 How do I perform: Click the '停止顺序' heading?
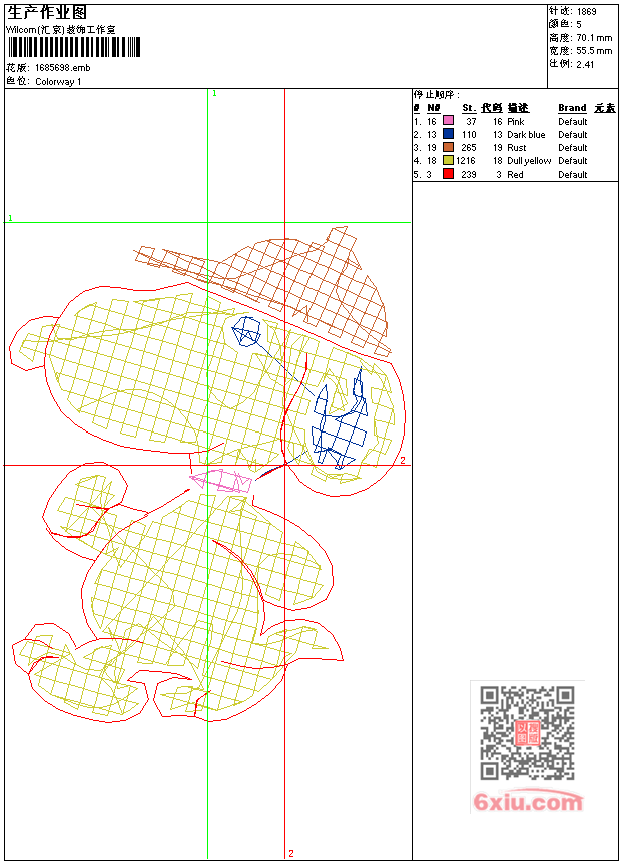click(435, 94)
